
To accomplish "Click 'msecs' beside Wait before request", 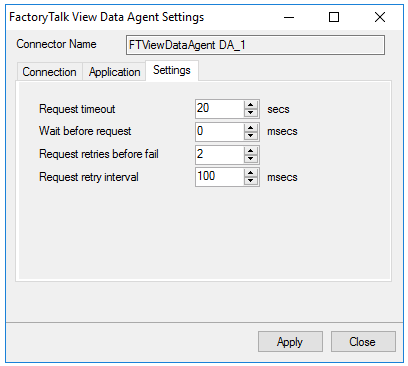I will [x=282, y=131].
